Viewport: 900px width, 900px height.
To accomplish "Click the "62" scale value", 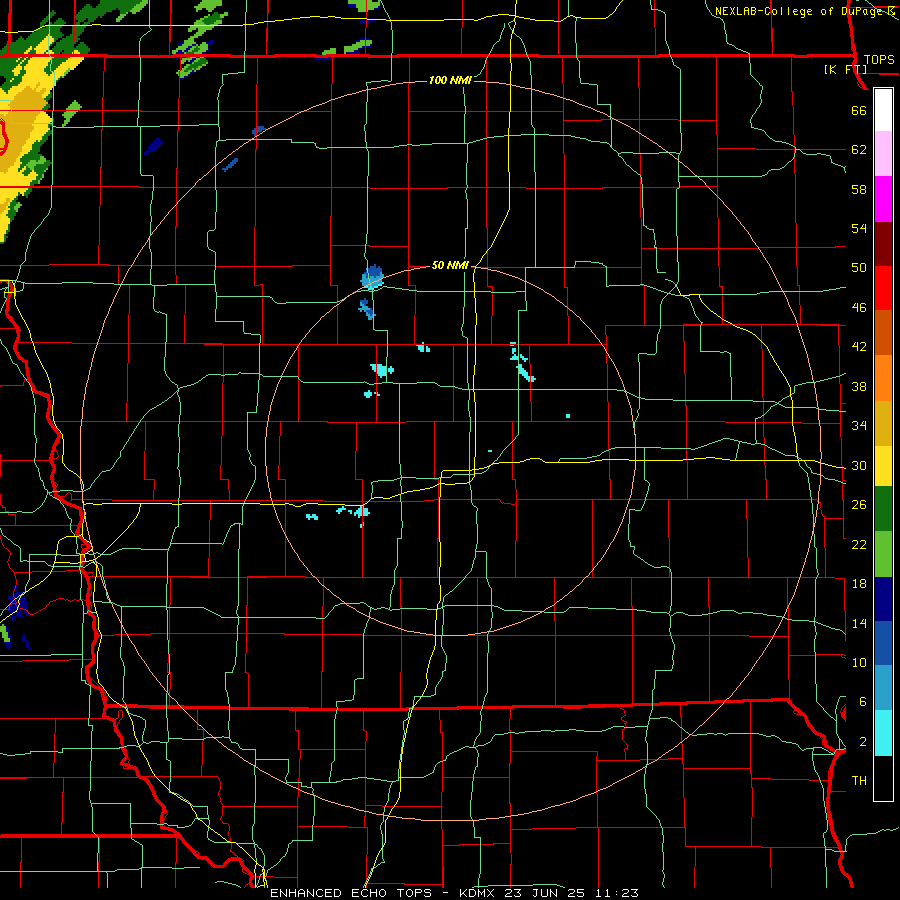I will 859,150.
